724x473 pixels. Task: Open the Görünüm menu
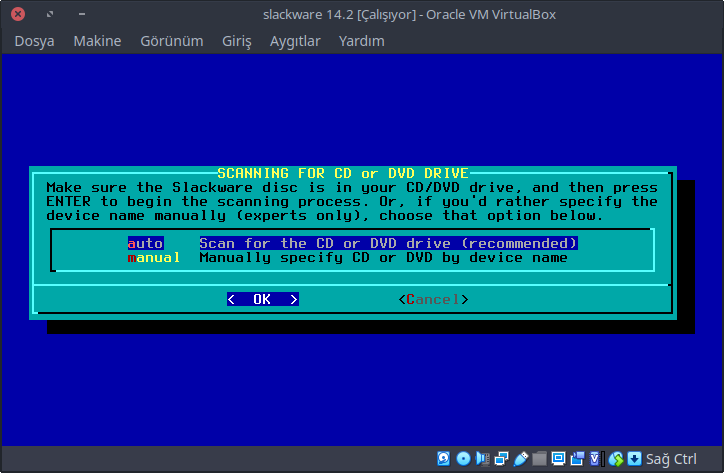[x=172, y=41]
